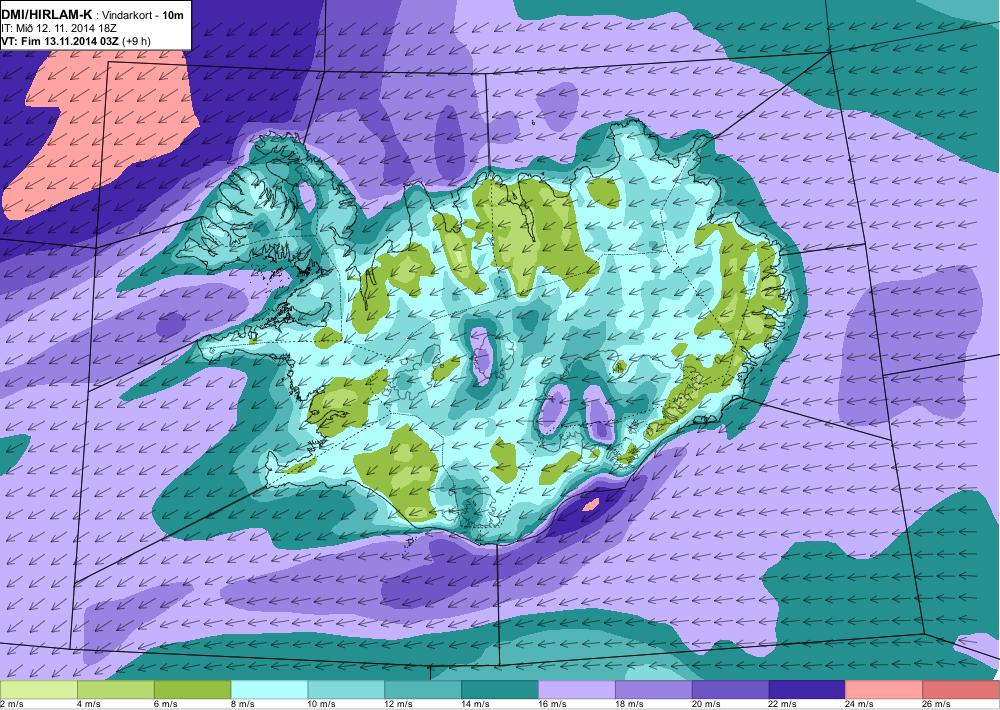Pick the olive green 6 m/s legend swatch
Viewport: 1000px width, 710px height.
[x=193, y=690]
